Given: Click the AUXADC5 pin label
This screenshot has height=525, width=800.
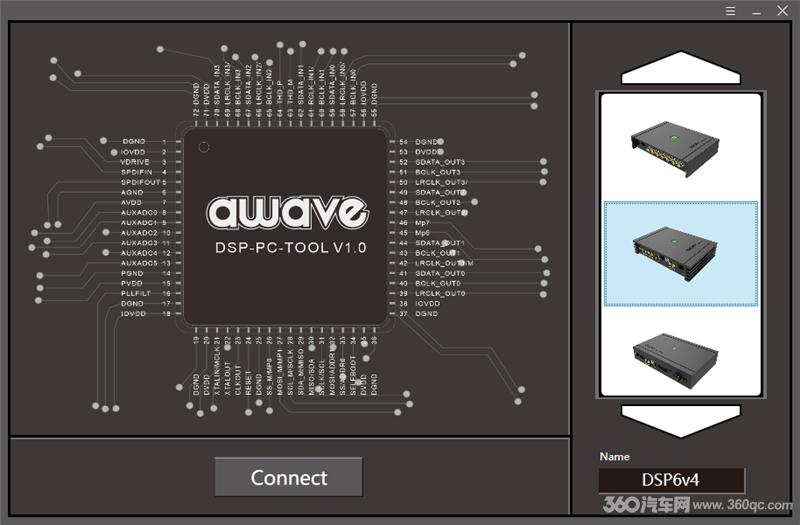Looking at the screenshot, I should 139,263.
